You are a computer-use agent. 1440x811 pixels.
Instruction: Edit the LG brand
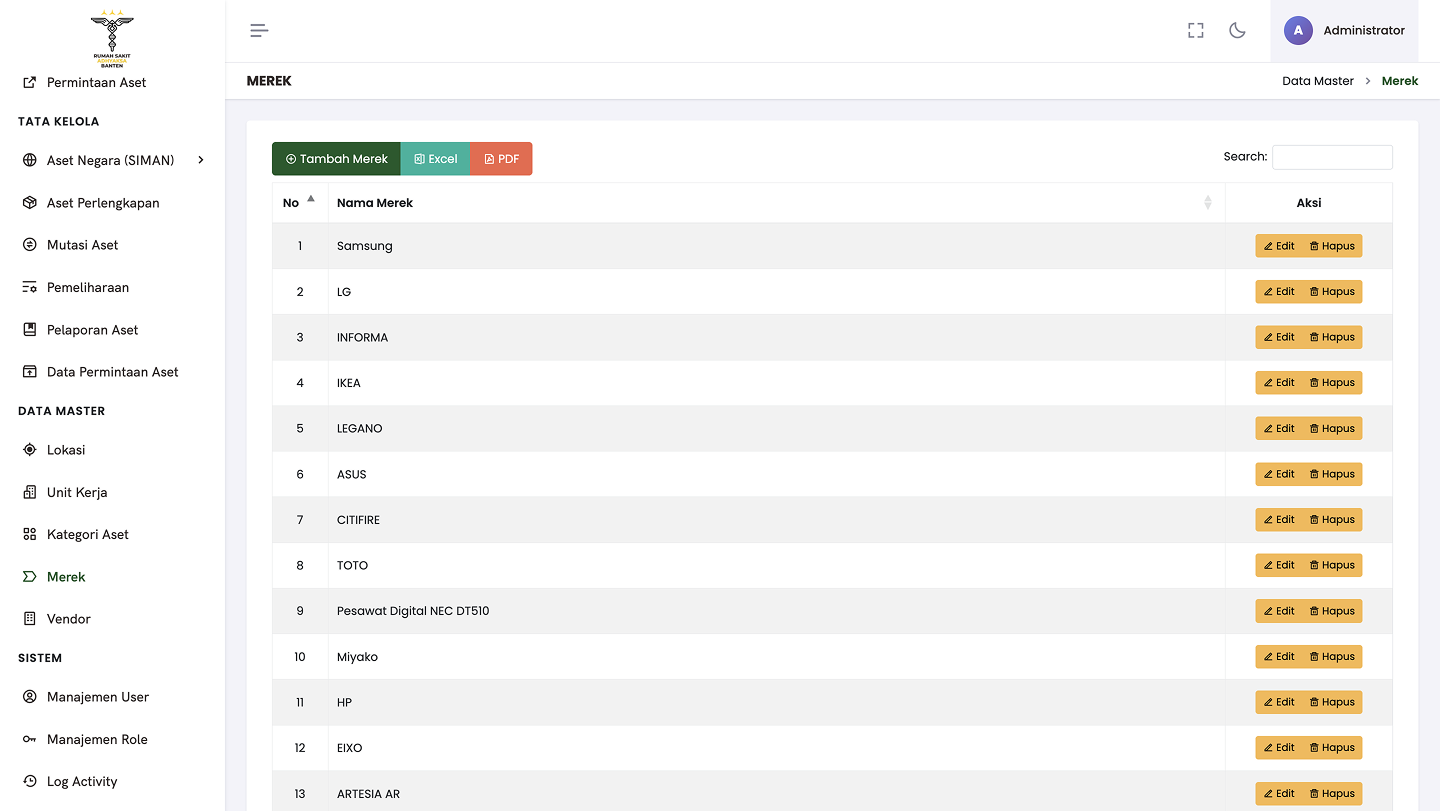pyautogui.click(x=1279, y=292)
